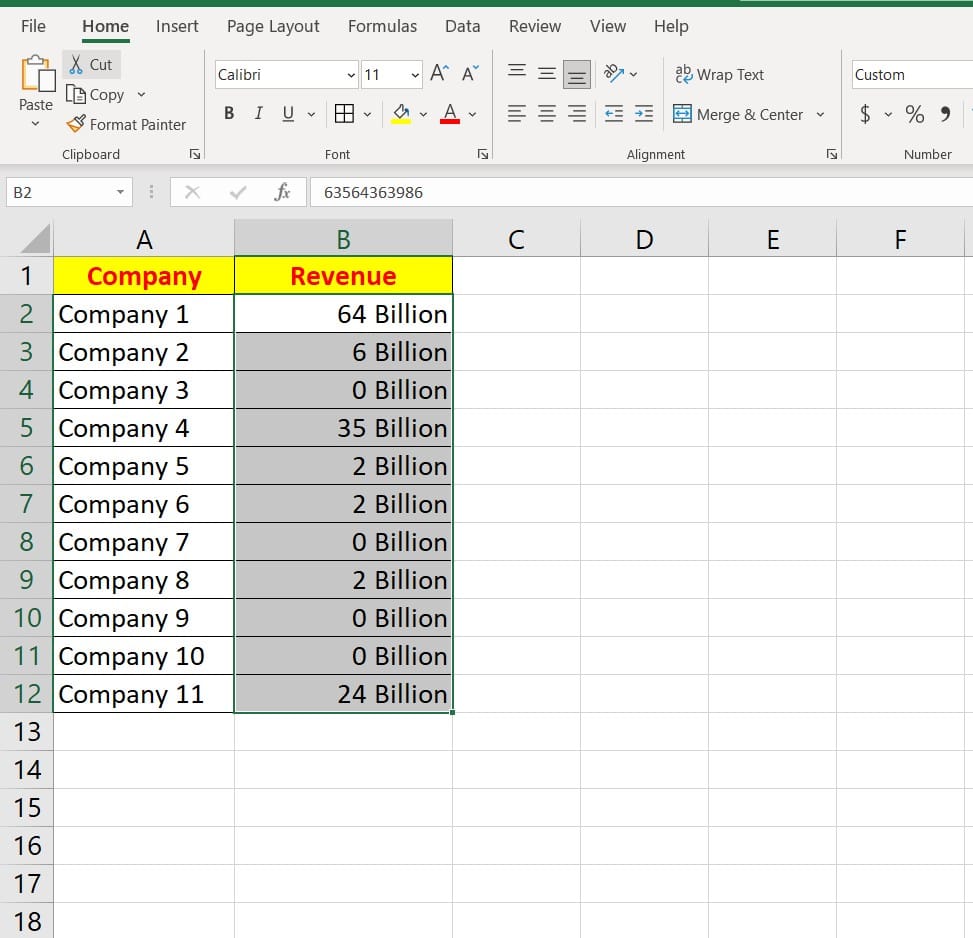Click the Merge & Center button
Screen dimensions: 973x938
click(x=738, y=115)
